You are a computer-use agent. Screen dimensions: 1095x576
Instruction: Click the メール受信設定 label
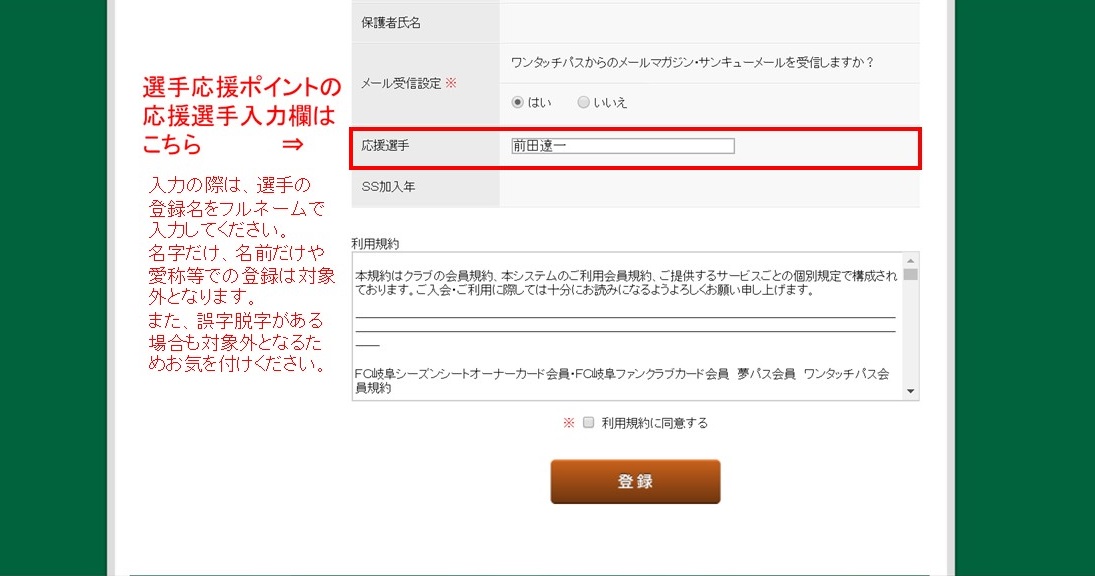click(x=401, y=83)
